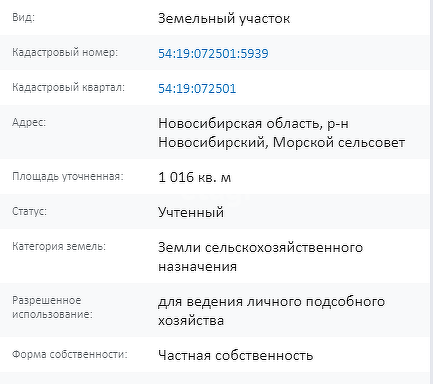Click 'Земли сельскохозяйственного назначения' value

tap(260, 257)
